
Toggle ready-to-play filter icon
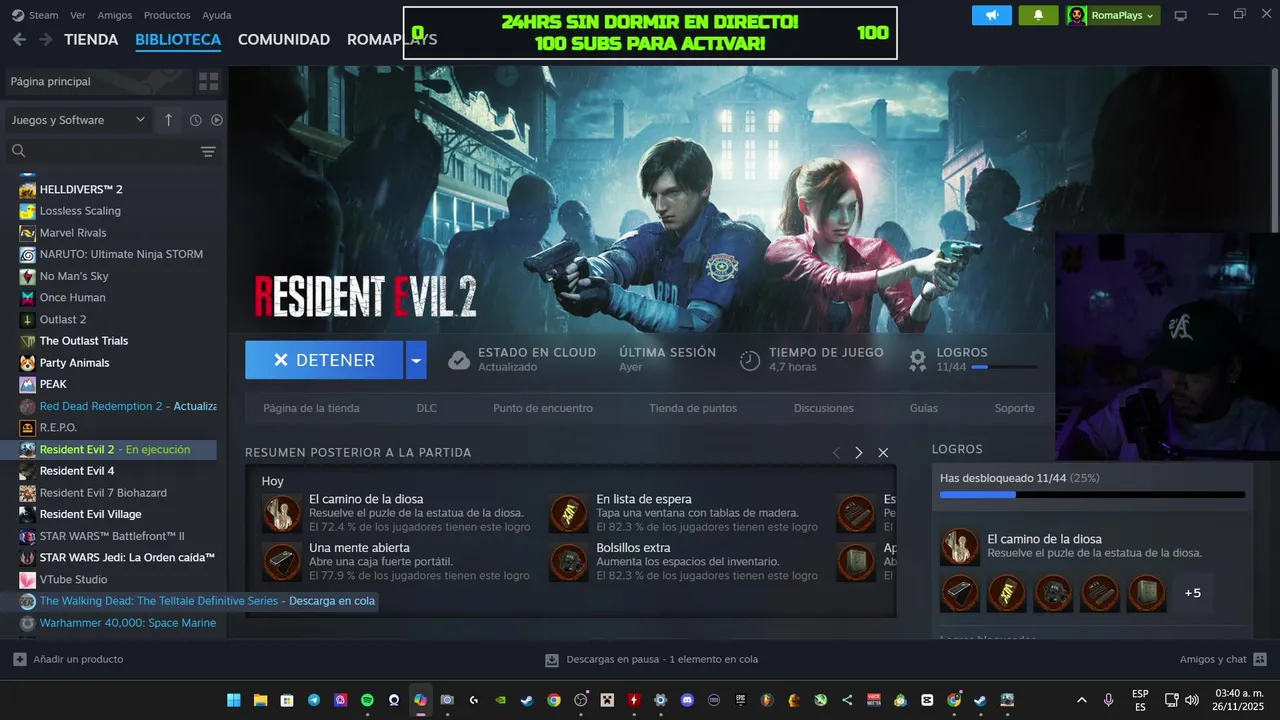tap(217, 120)
